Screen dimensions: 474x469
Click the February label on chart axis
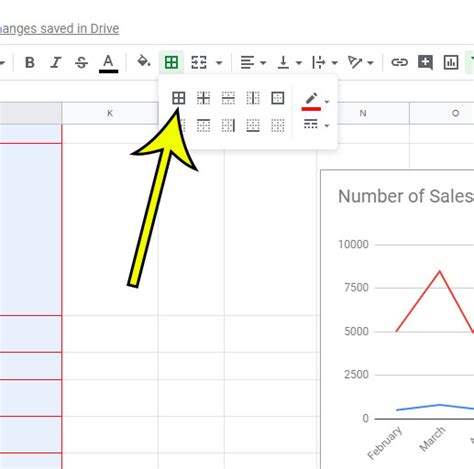click(x=385, y=443)
